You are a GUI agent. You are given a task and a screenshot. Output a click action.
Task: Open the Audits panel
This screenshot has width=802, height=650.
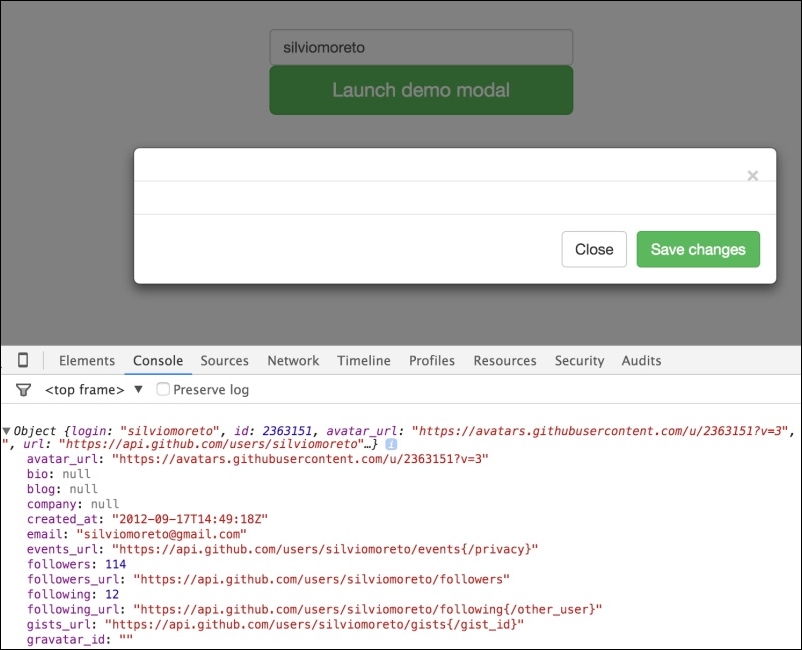tap(641, 360)
